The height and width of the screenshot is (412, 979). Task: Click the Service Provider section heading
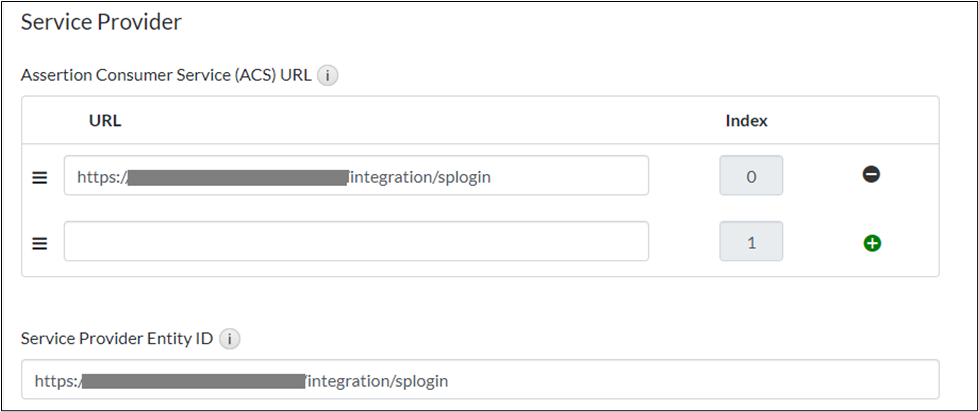(101, 22)
